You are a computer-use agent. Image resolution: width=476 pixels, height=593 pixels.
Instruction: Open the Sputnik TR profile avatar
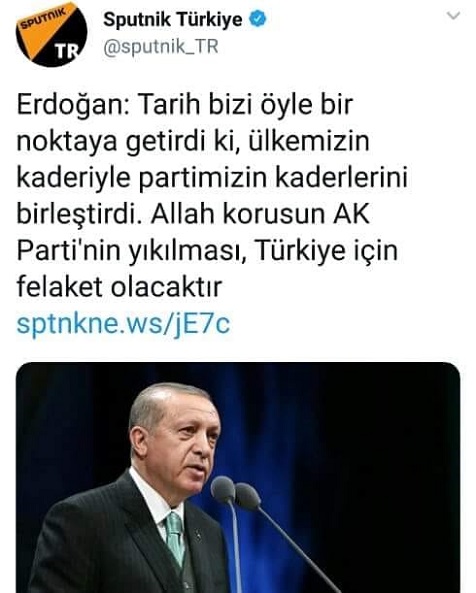[51, 33]
